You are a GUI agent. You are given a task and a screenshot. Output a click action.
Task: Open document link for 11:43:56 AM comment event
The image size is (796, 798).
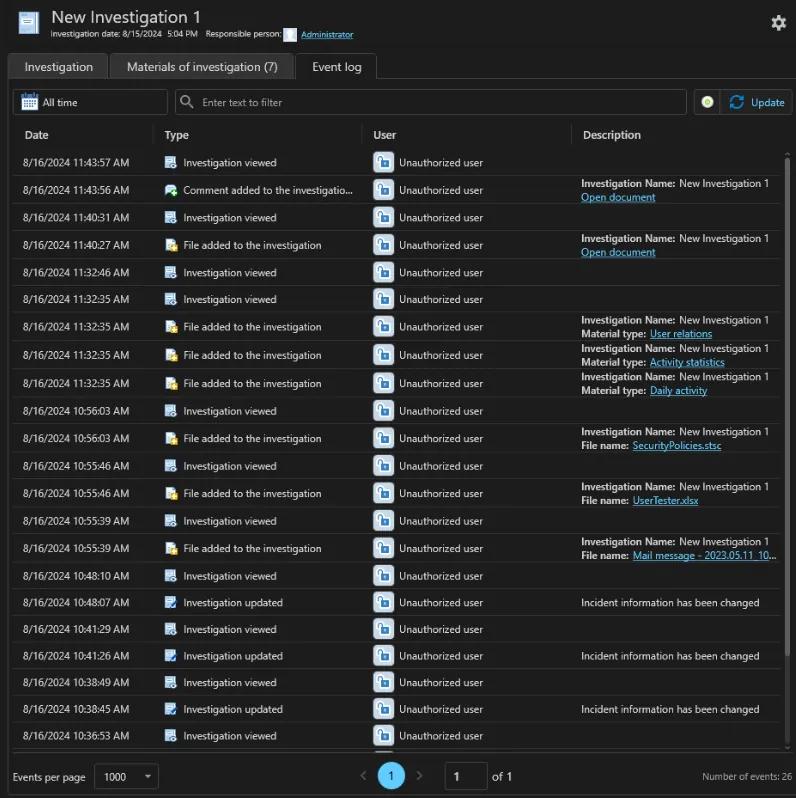618,197
